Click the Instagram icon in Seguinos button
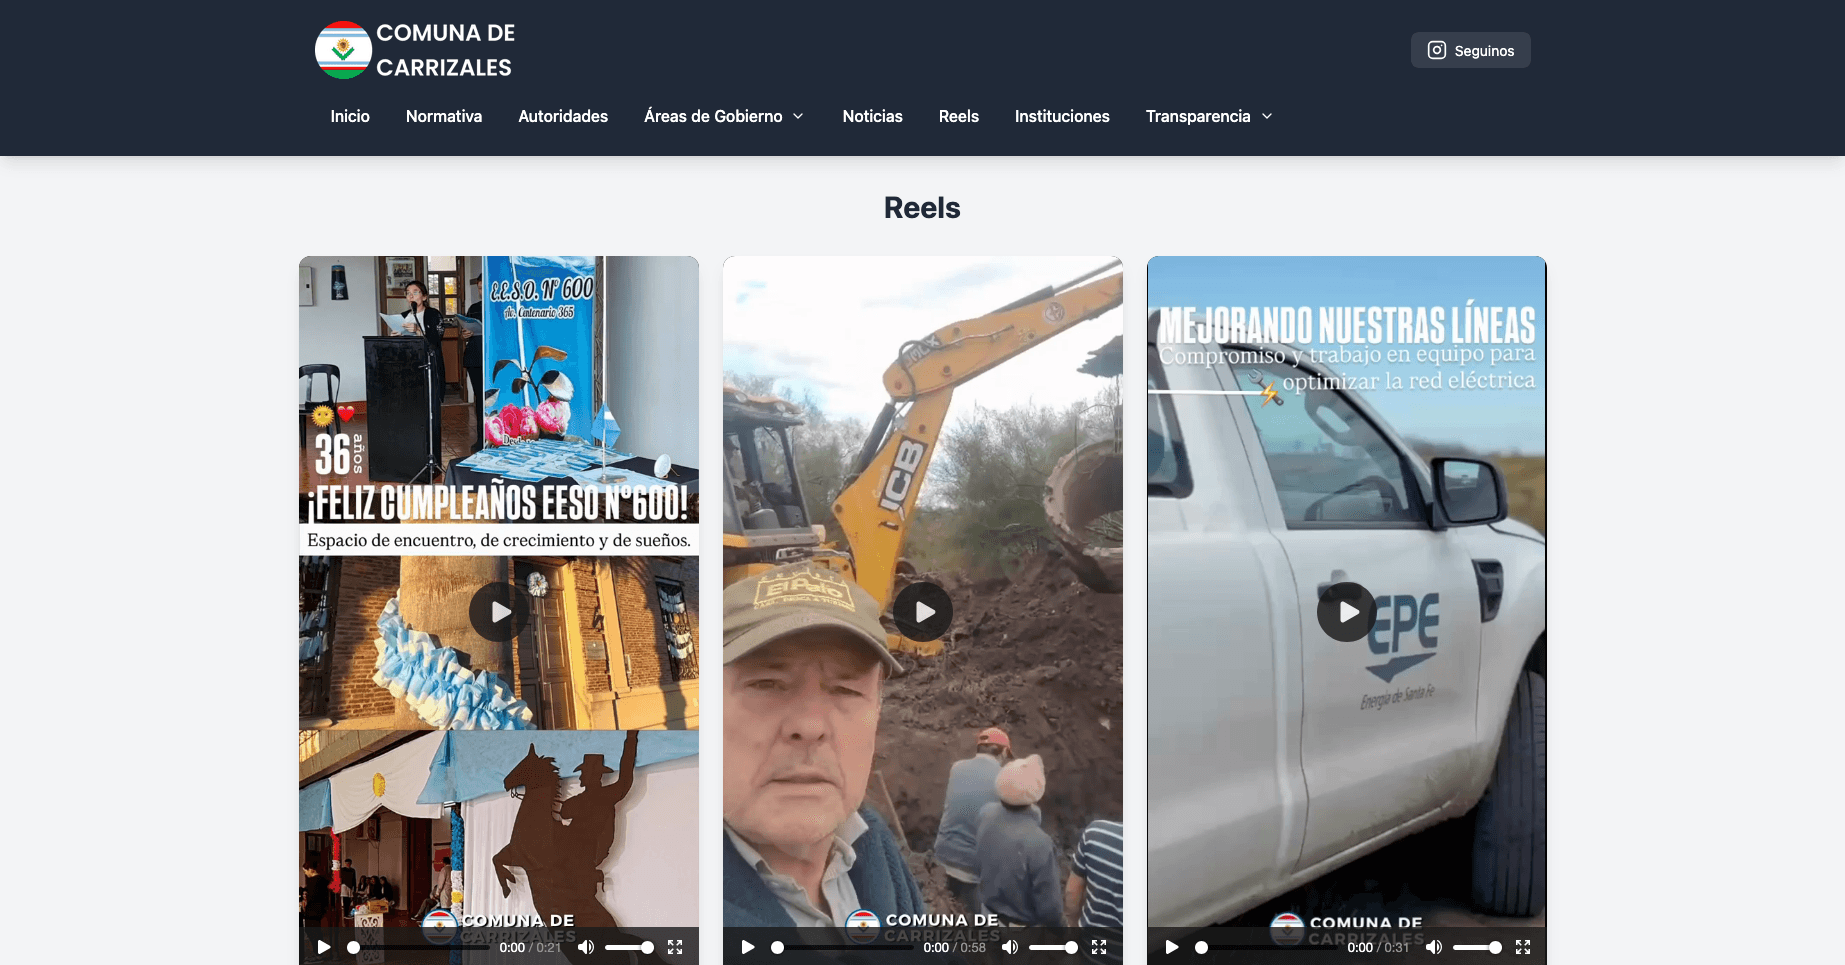The width and height of the screenshot is (1845, 965). (x=1436, y=50)
